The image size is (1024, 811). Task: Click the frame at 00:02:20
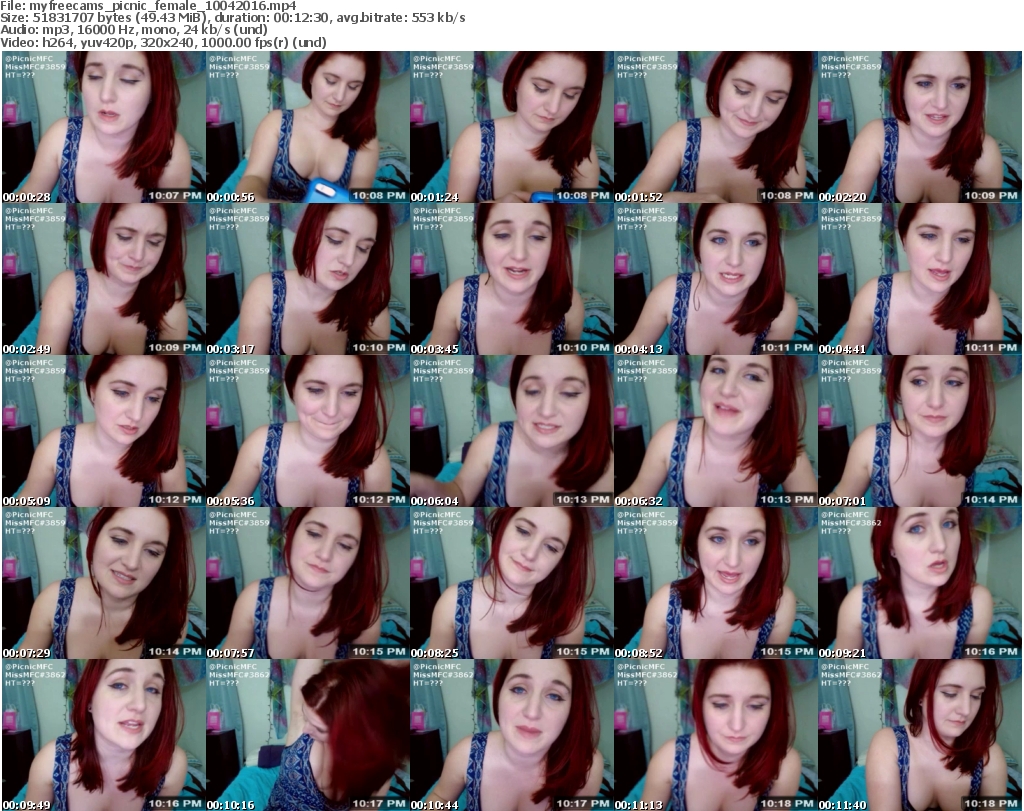(x=919, y=127)
